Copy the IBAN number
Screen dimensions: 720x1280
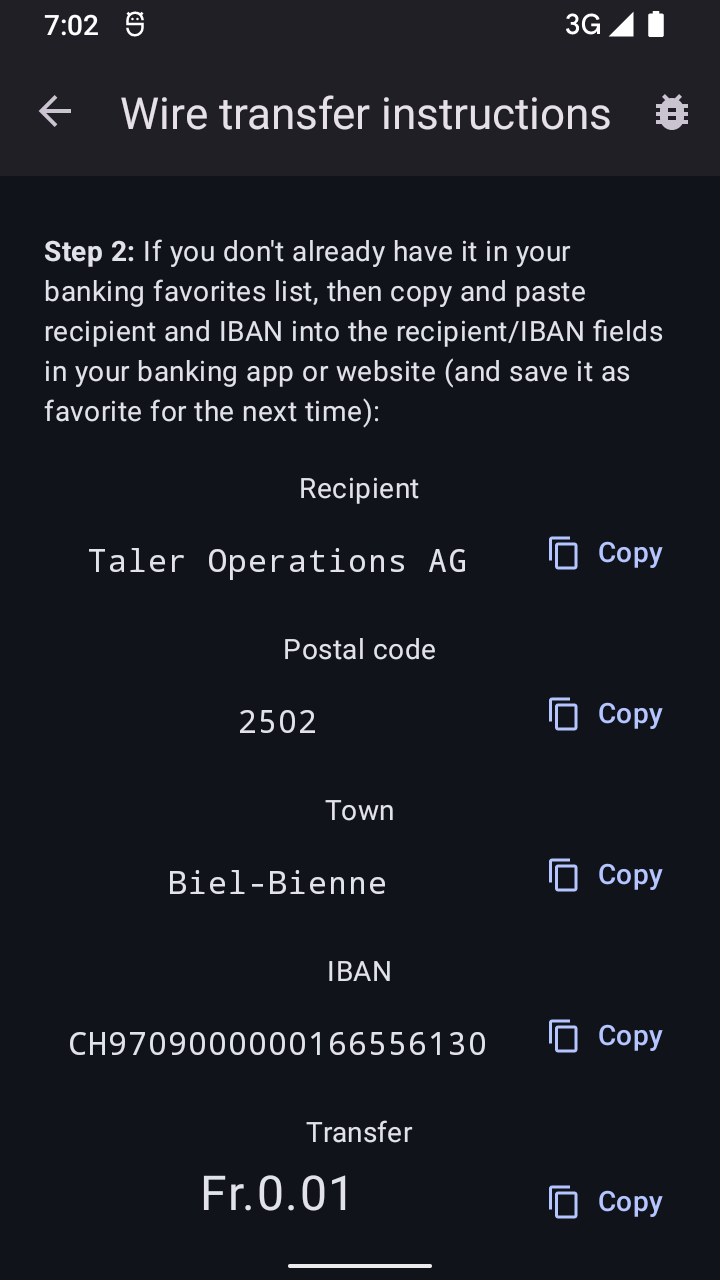(x=606, y=1036)
